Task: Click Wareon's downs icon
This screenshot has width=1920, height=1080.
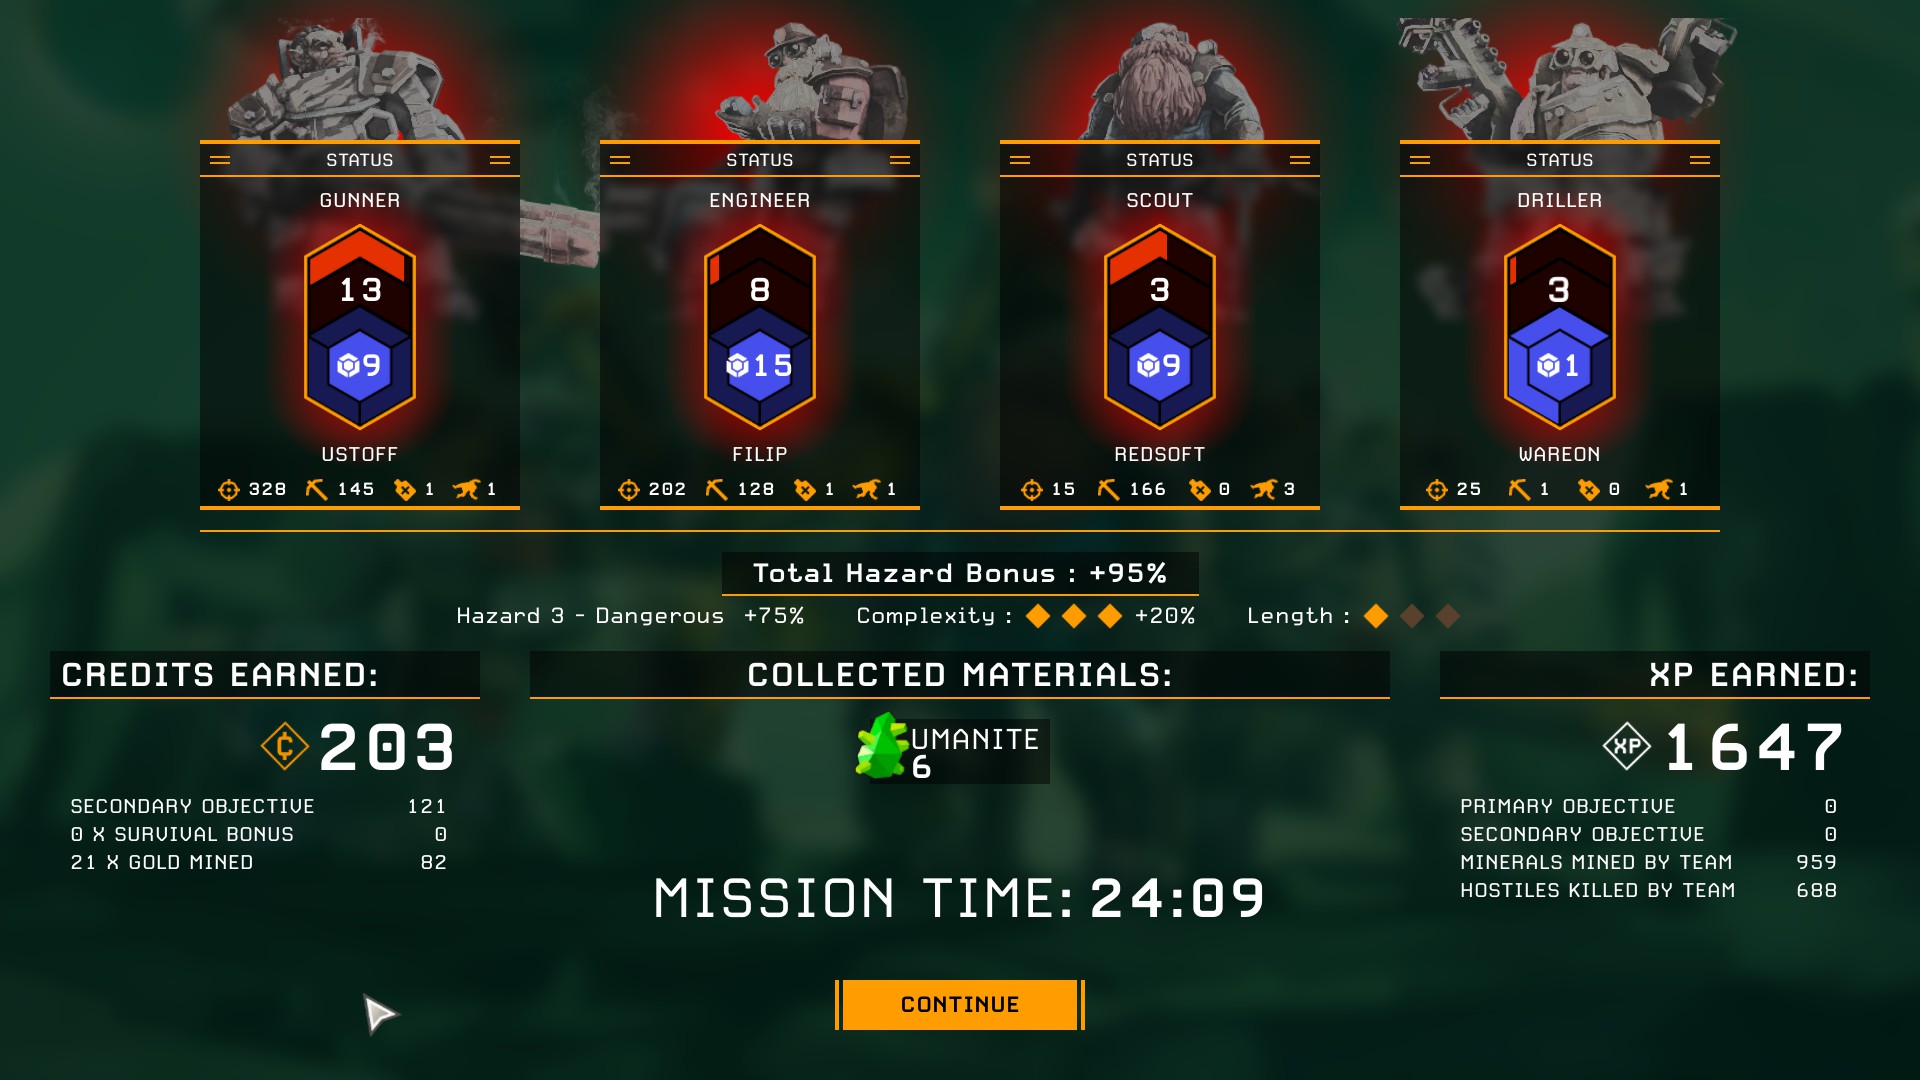Action: point(1659,489)
